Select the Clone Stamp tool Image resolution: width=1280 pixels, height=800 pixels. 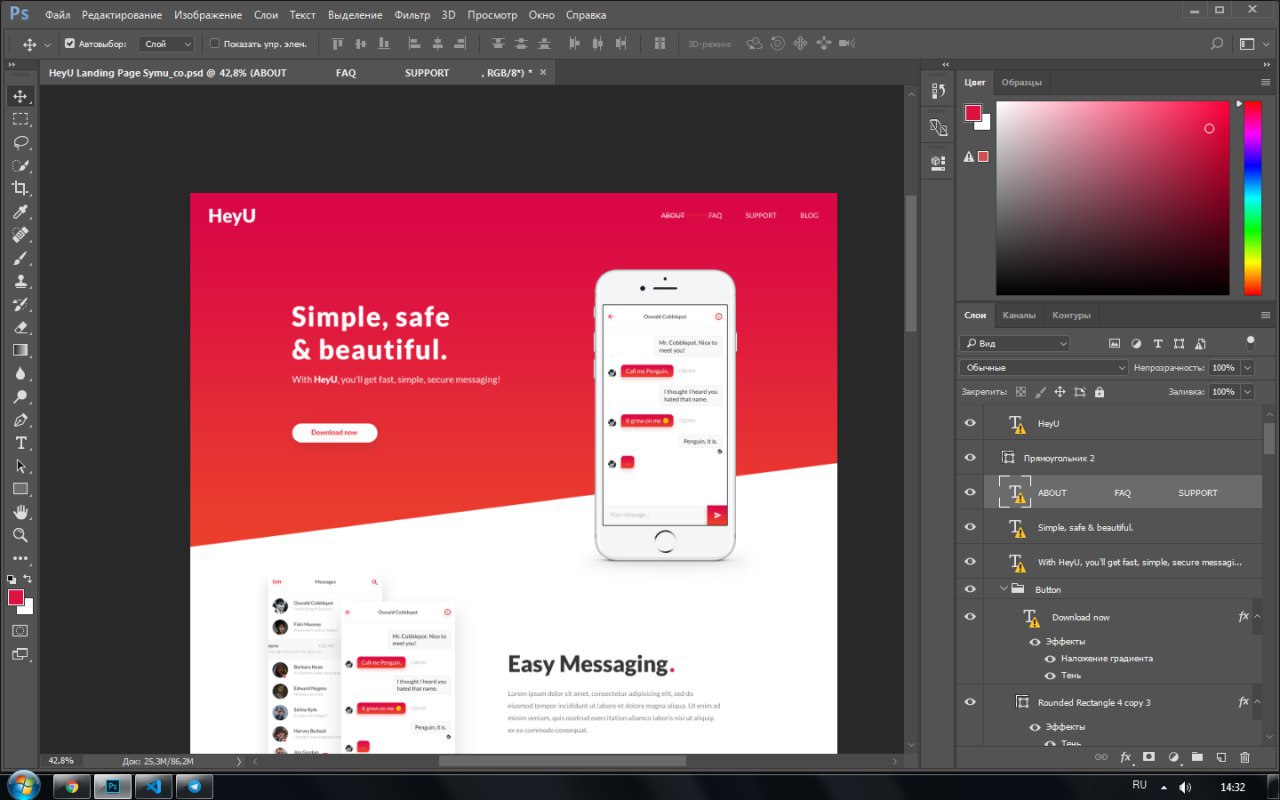coord(20,281)
